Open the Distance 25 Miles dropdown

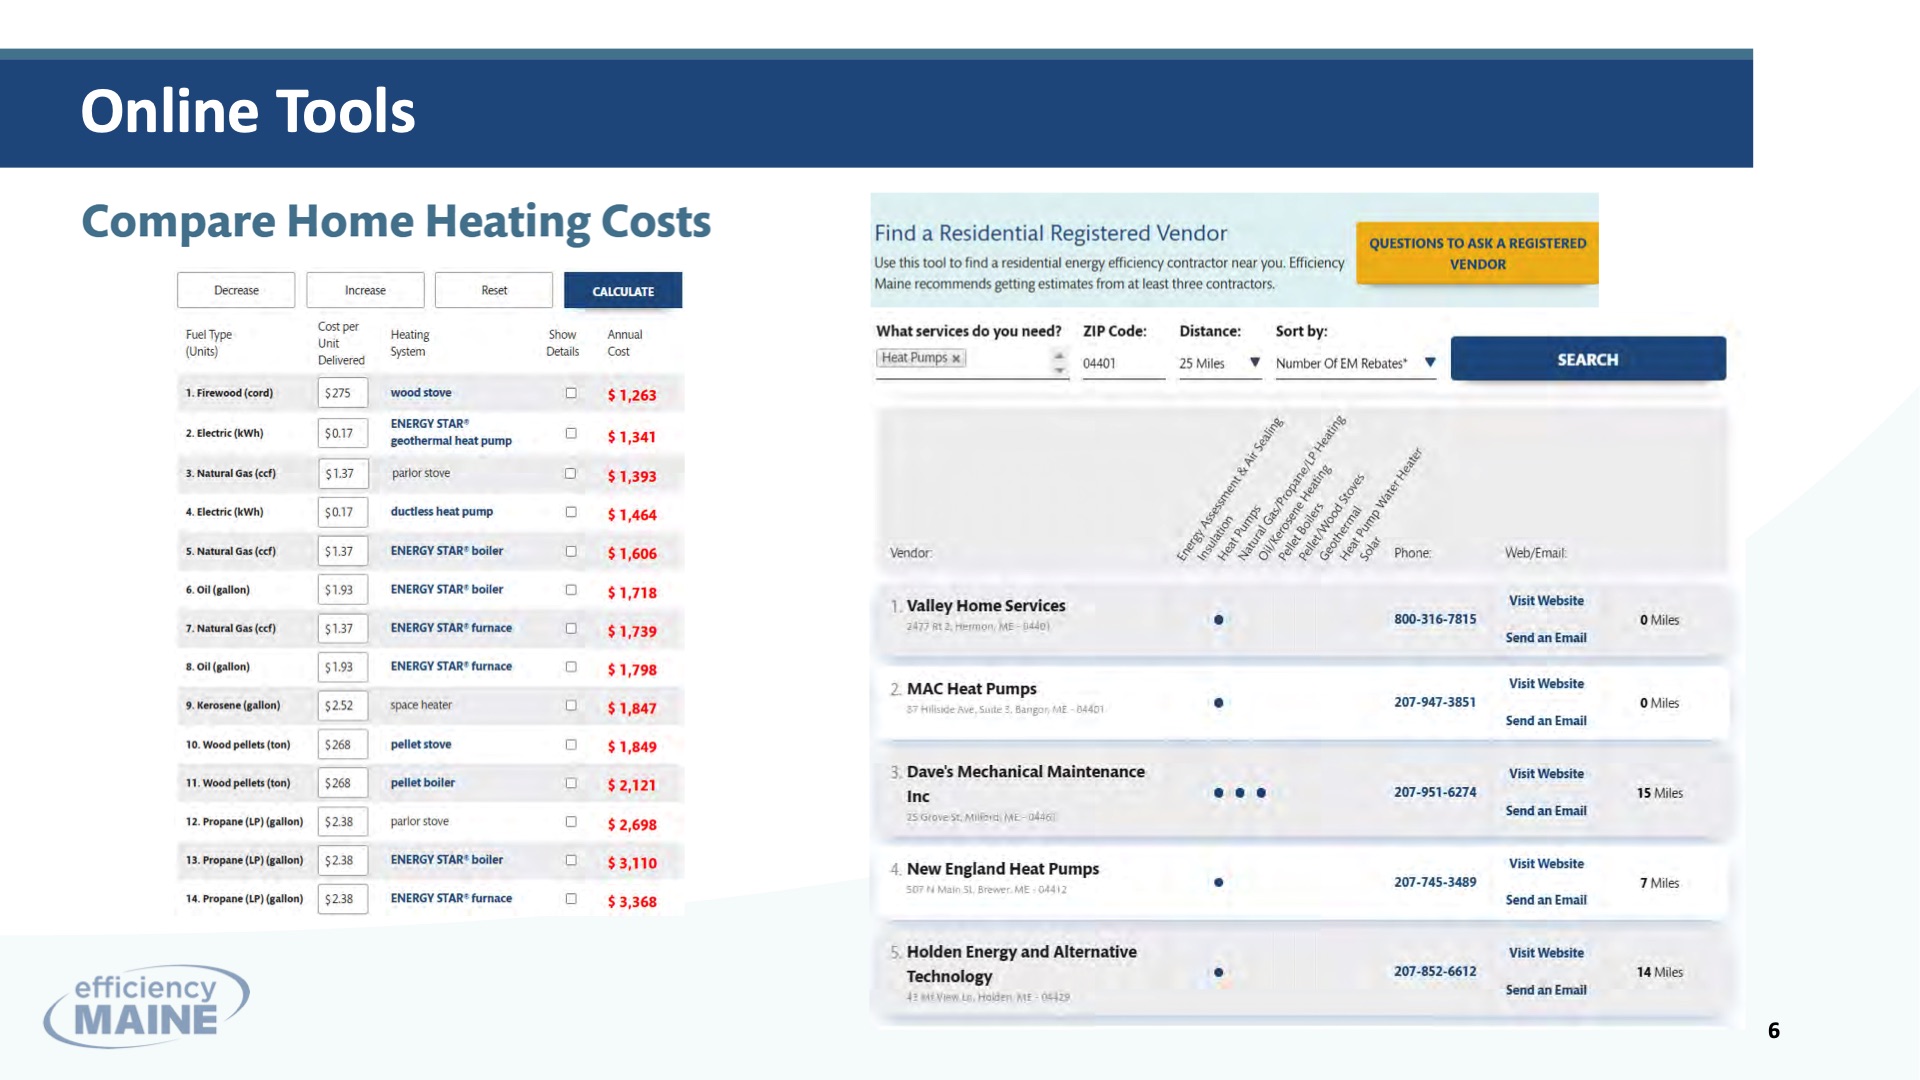[1220, 363]
